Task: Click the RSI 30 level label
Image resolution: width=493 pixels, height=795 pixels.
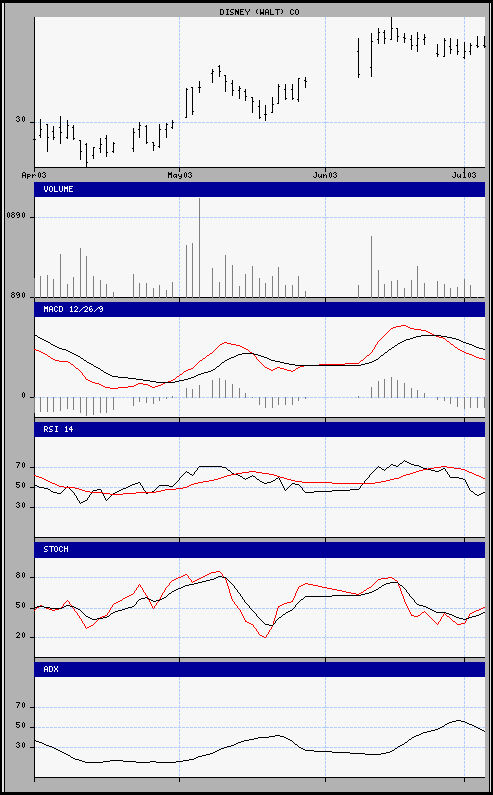Action: (x=21, y=505)
